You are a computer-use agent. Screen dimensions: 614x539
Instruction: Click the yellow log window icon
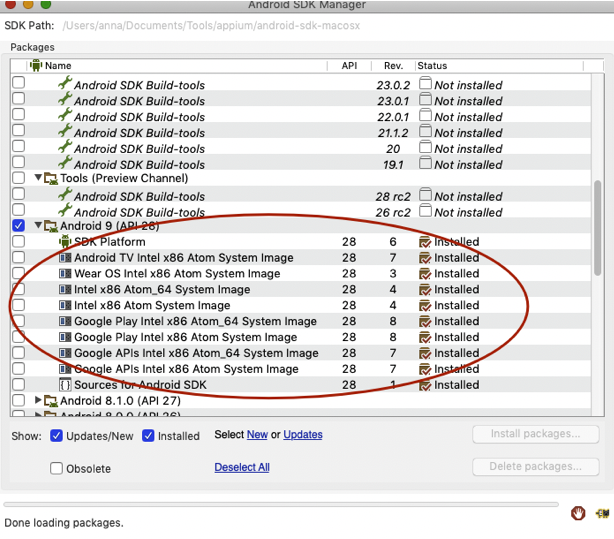[602, 513]
